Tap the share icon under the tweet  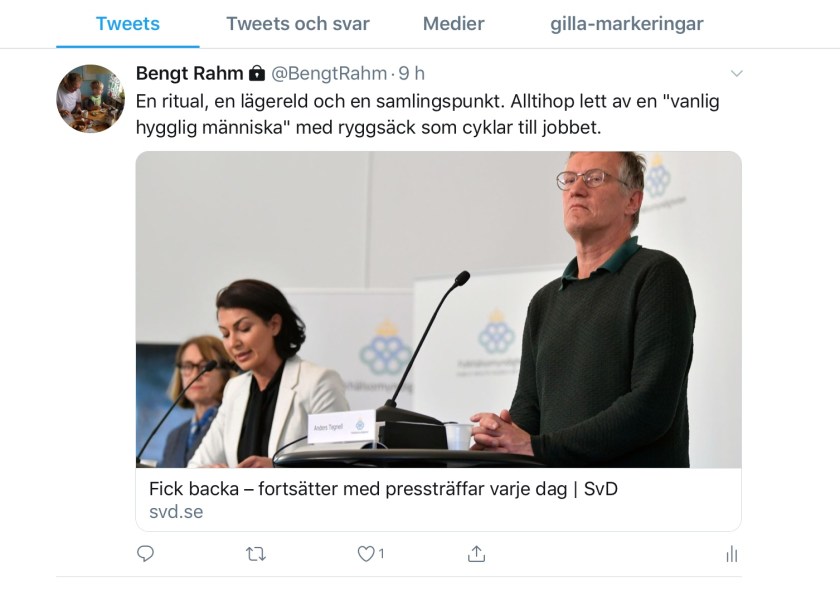(477, 553)
